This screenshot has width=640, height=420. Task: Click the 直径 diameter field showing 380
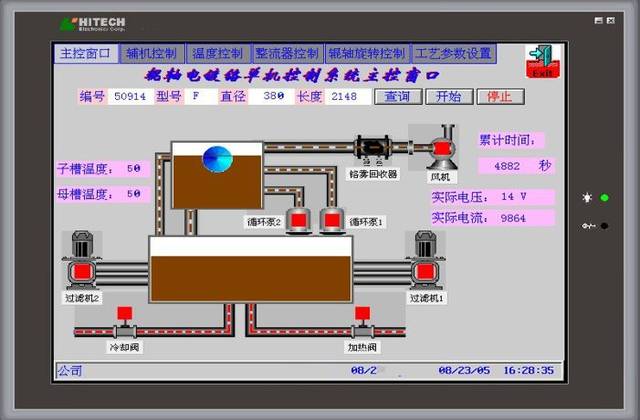tap(273, 97)
